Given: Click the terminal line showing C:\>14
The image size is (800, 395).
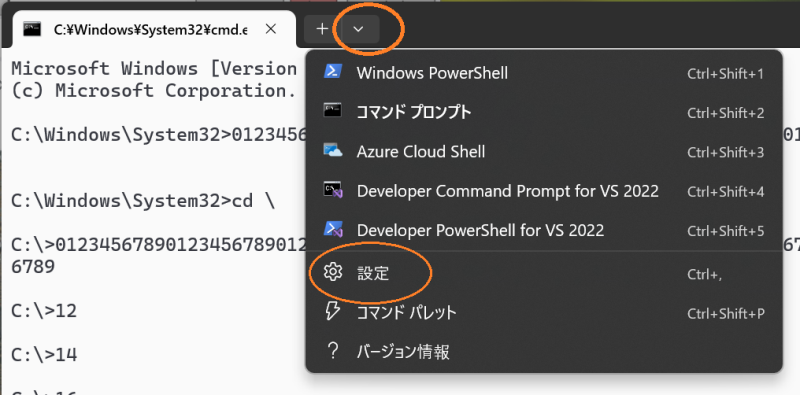Looking at the screenshot, I should [44, 354].
